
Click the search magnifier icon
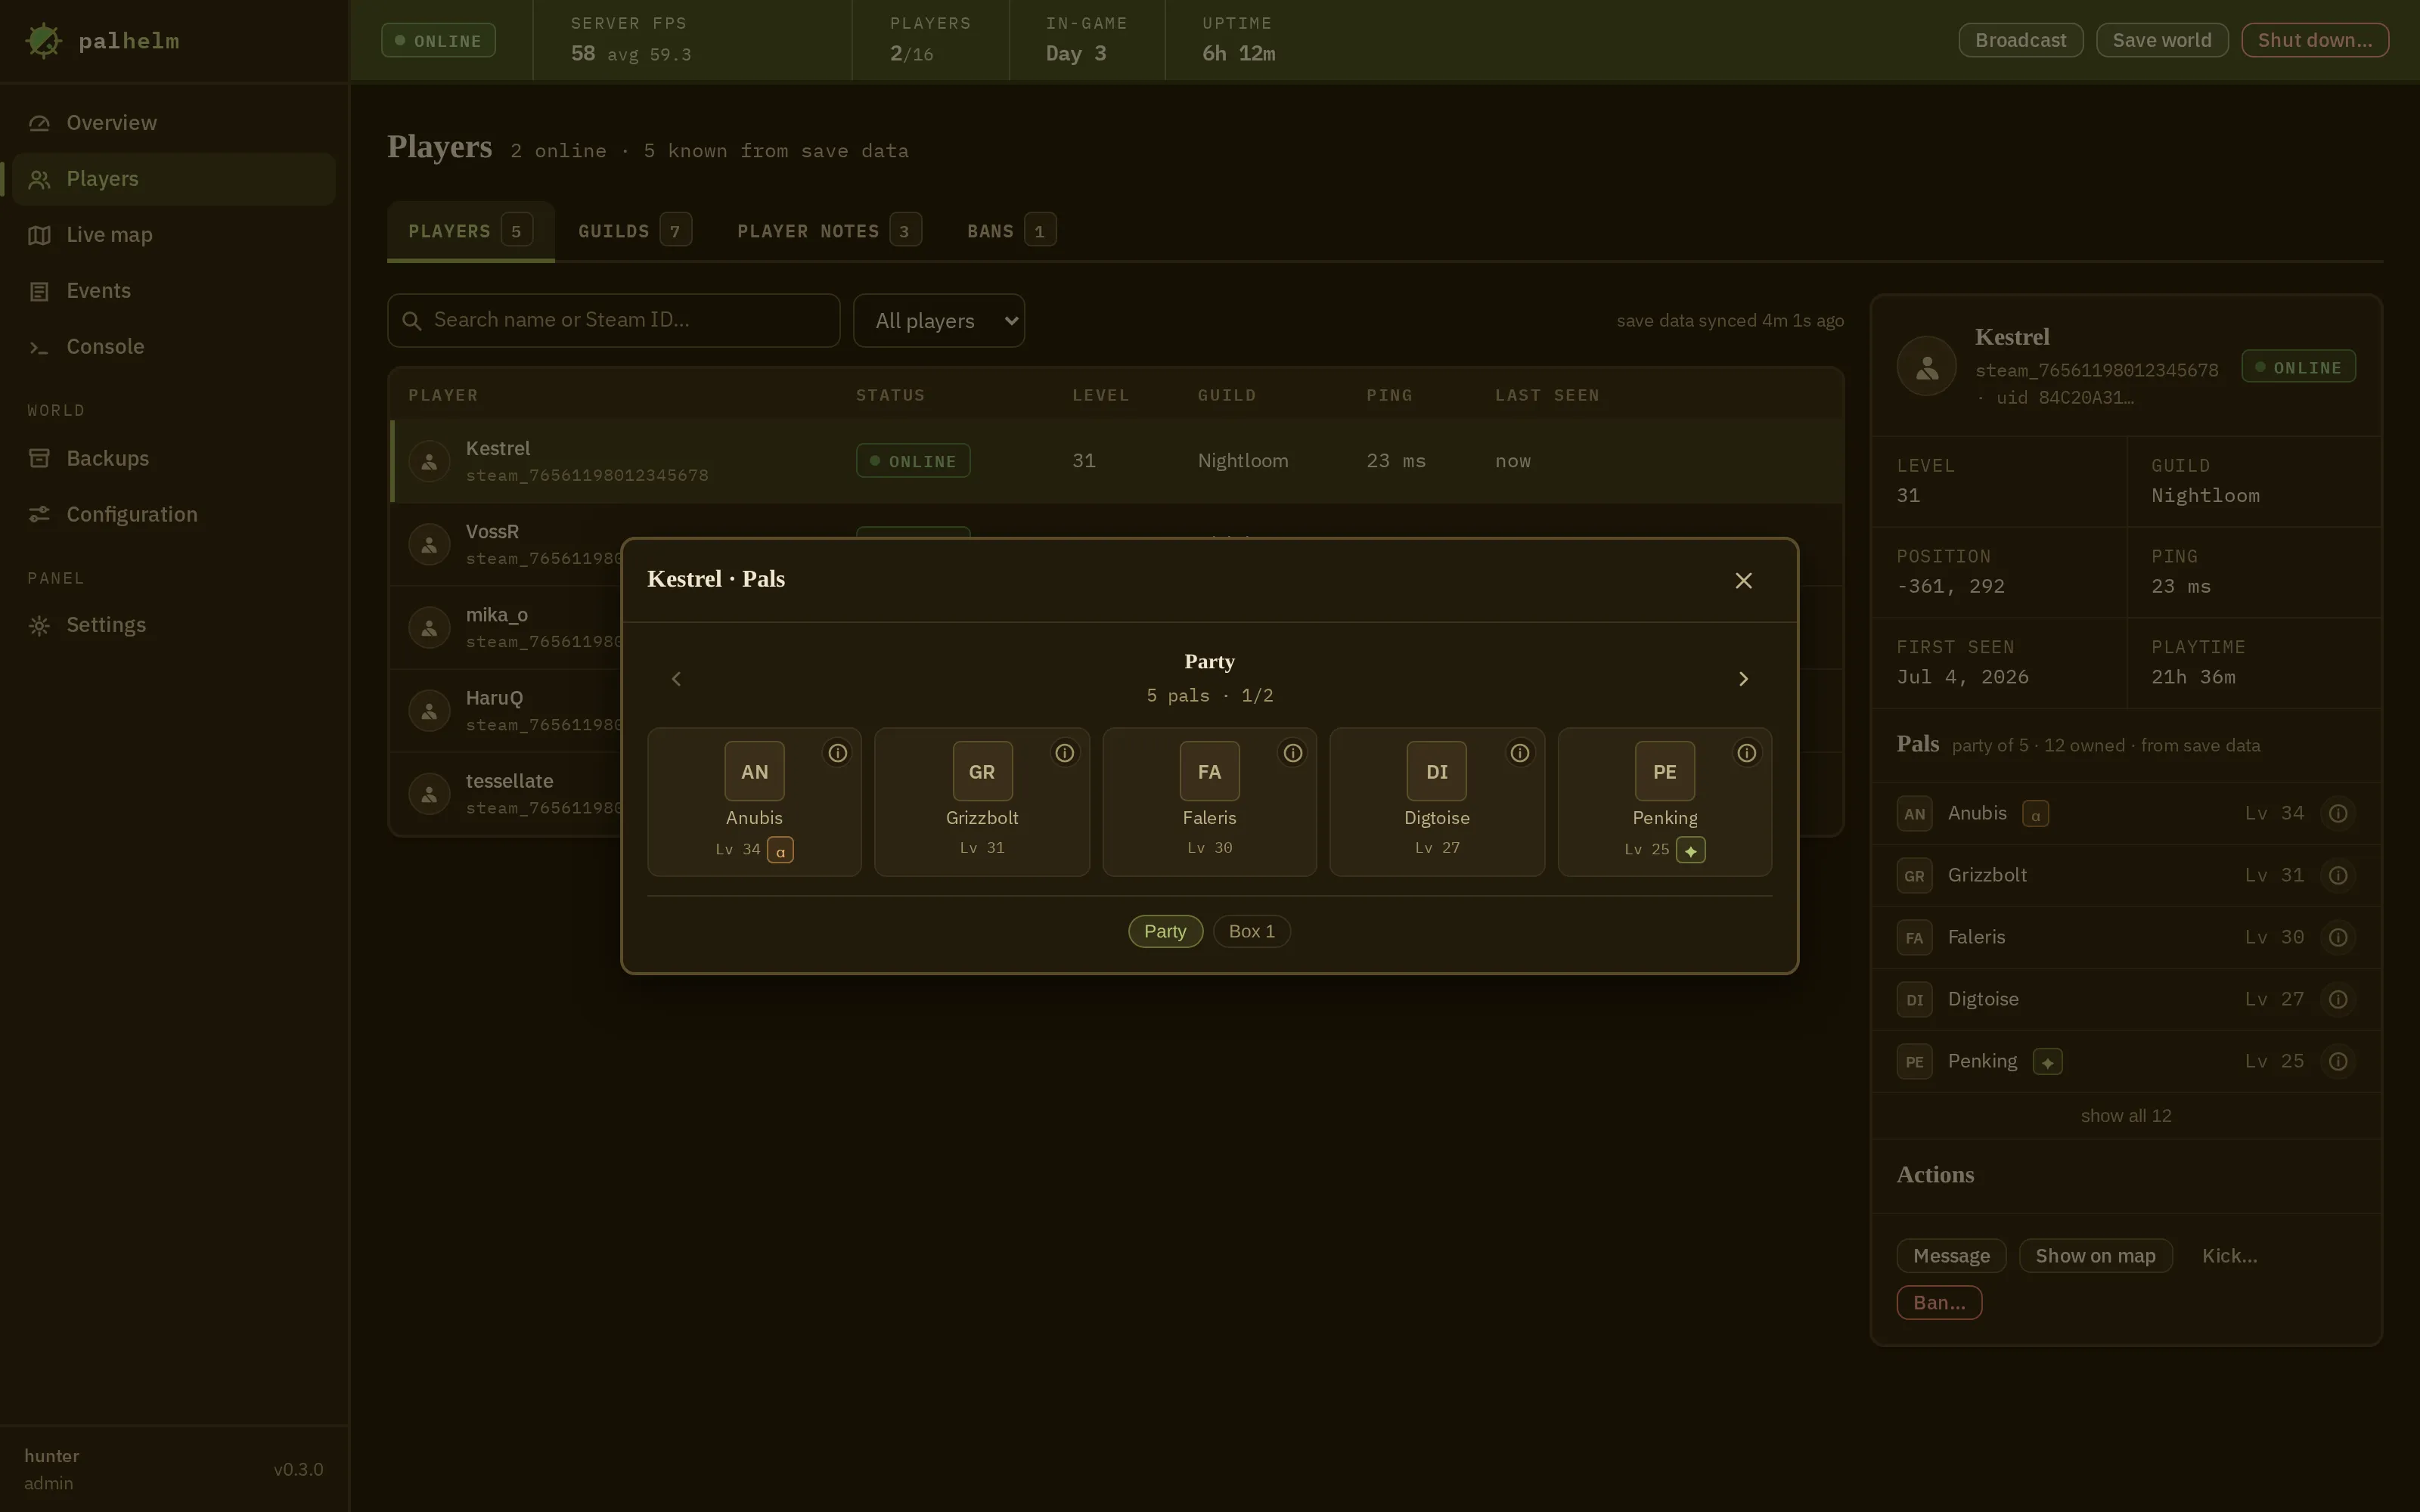(x=411, y=321)
